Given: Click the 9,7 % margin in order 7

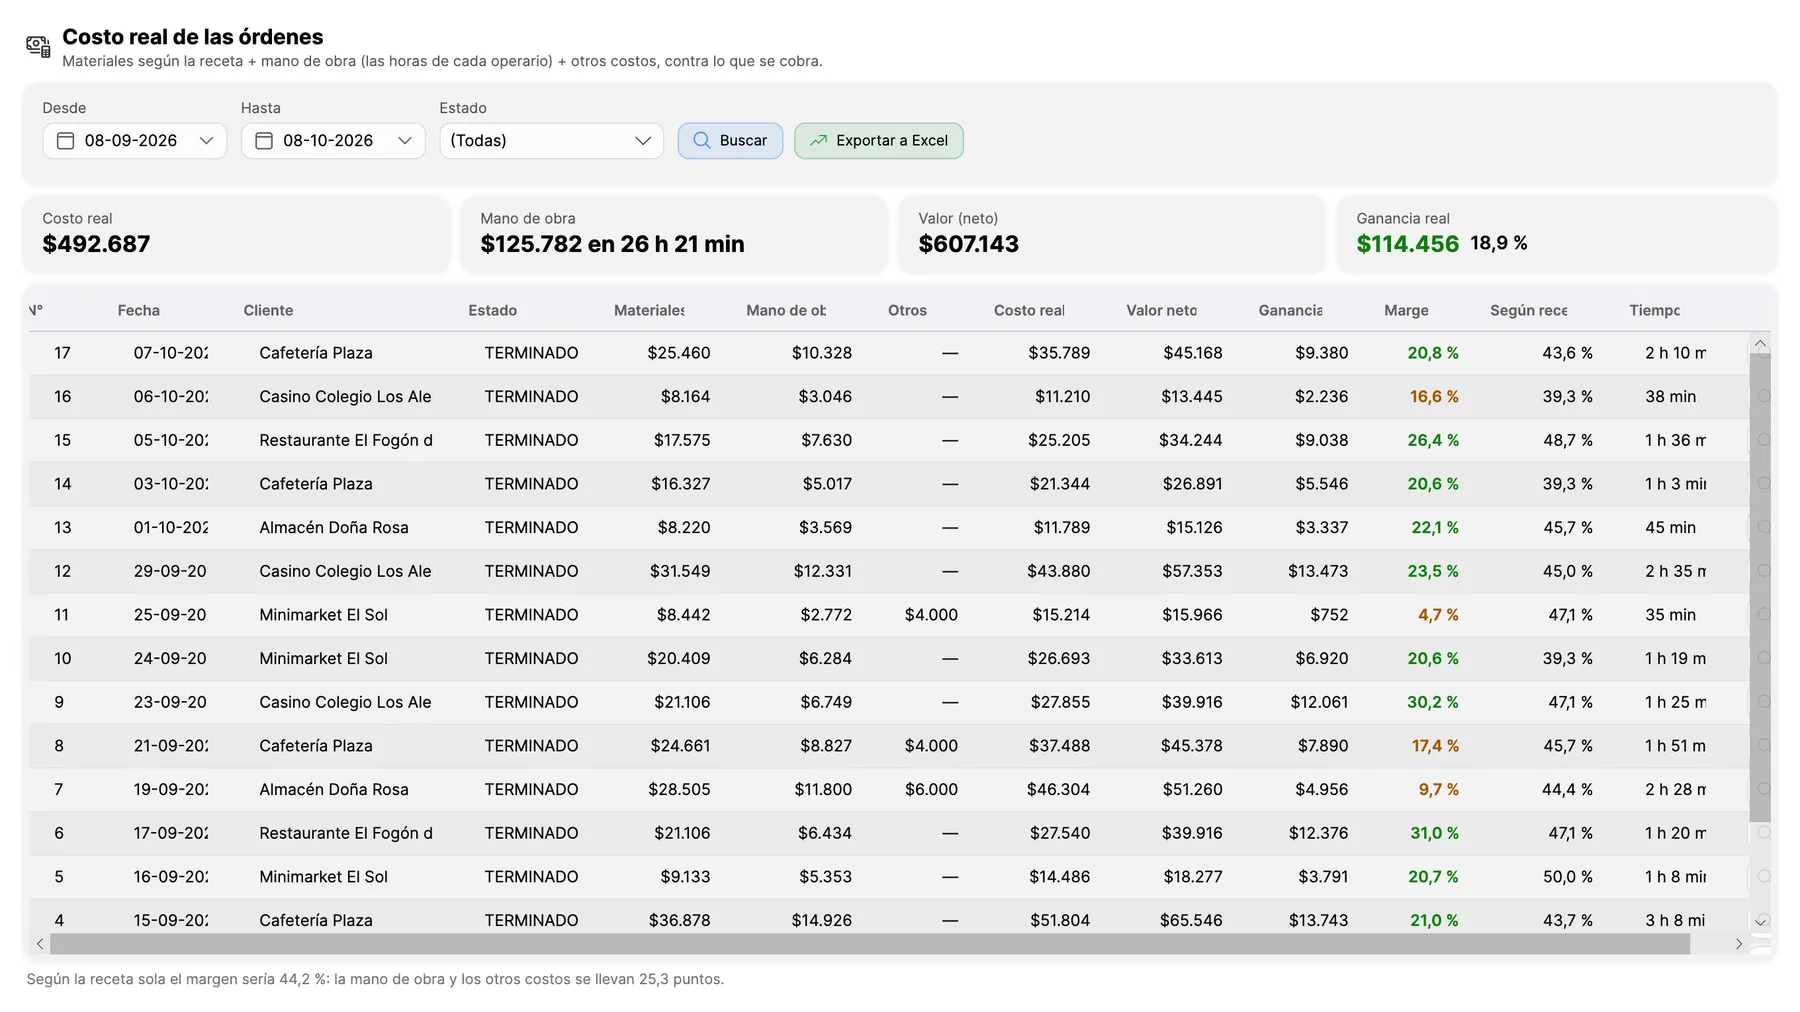Looking at the screenshot, I should point(1438,789).
